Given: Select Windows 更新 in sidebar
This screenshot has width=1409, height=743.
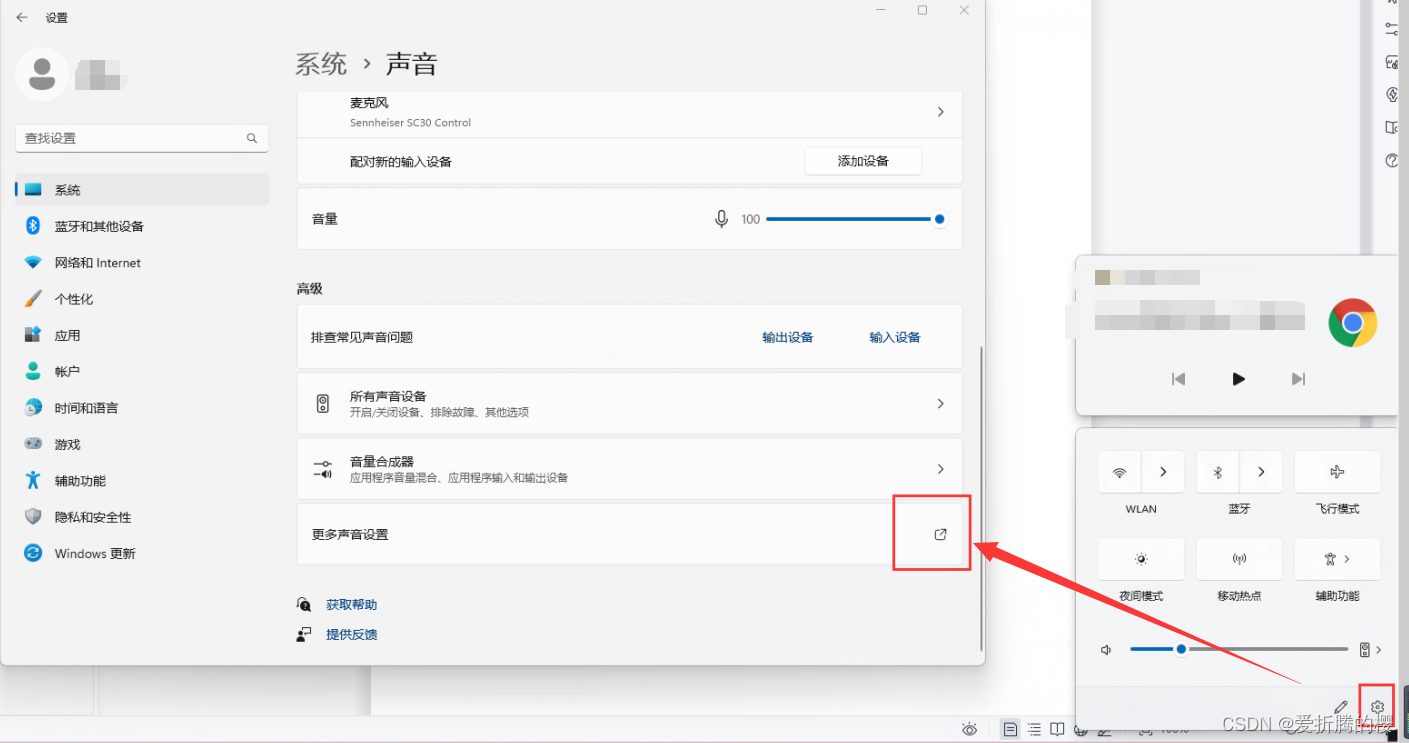Looking at the screenshot, I should [x=142, y=553].
